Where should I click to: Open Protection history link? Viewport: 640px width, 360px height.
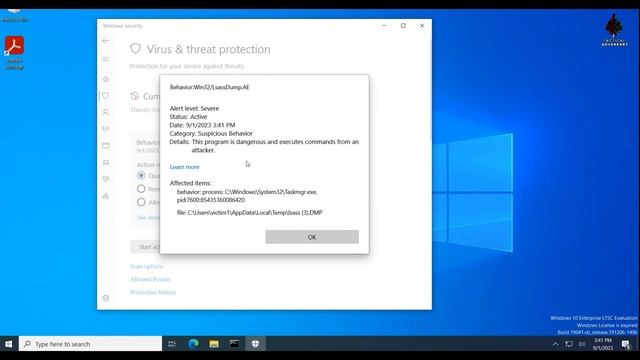click(x=153, y=292)
